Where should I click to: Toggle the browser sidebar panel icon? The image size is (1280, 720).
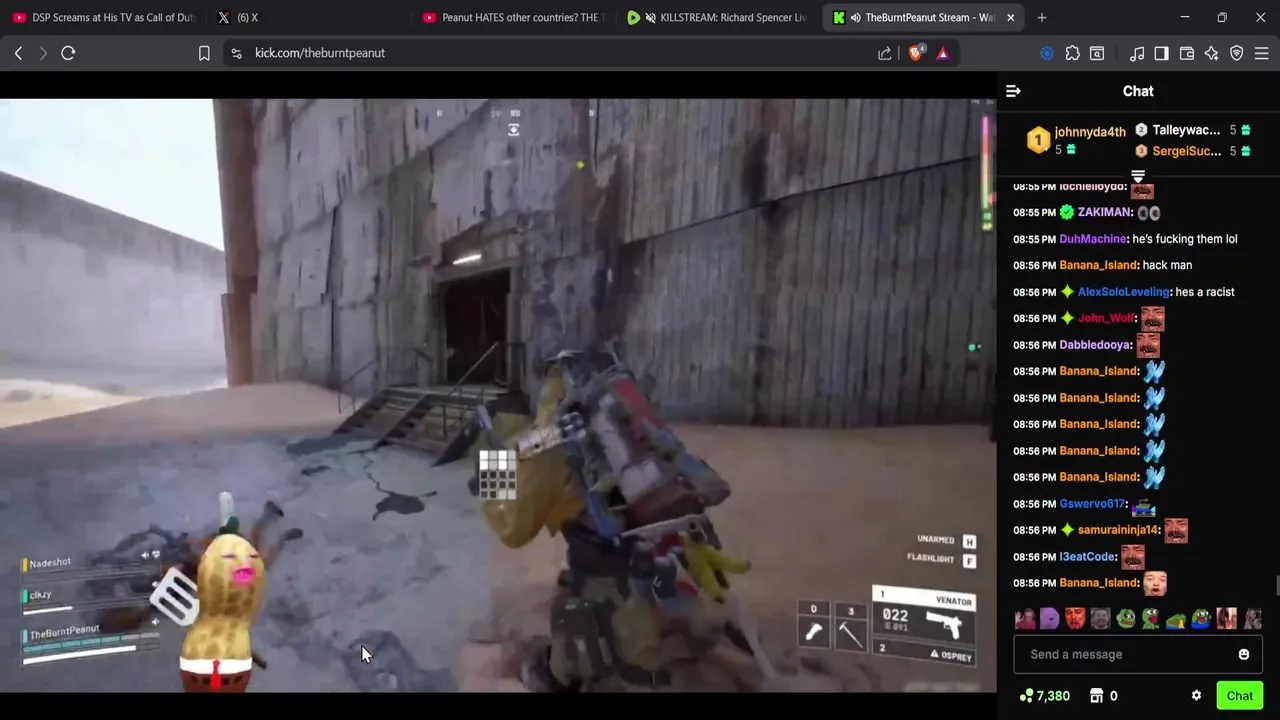coord(1161,53)
